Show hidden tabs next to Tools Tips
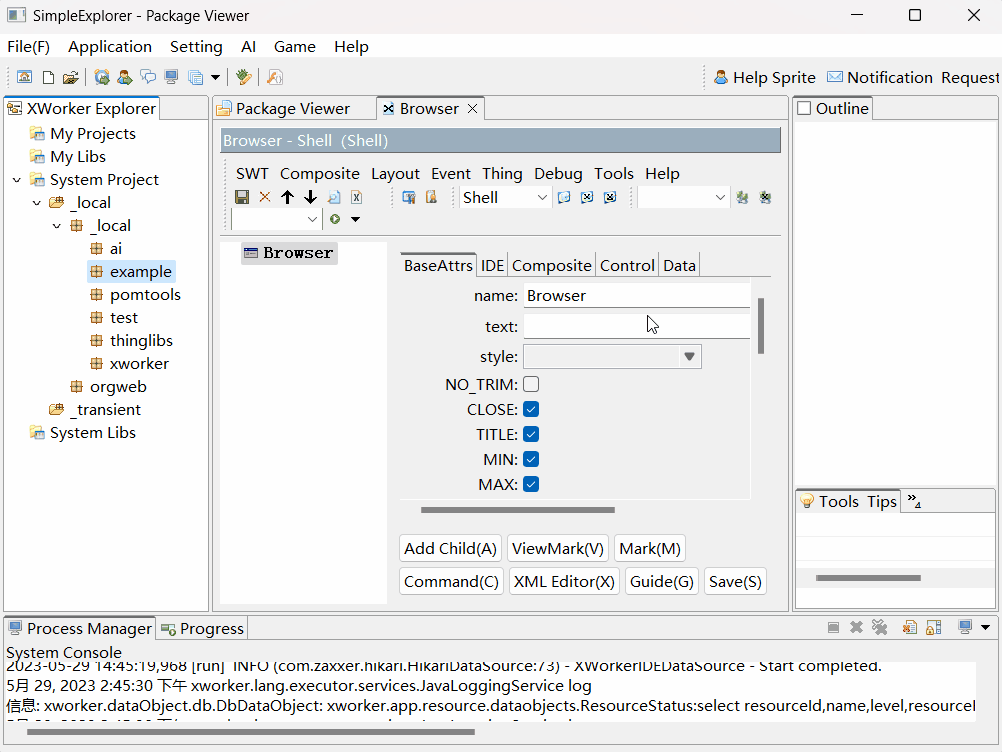Viewport: 1002px width, 752px height. point(914,502)
